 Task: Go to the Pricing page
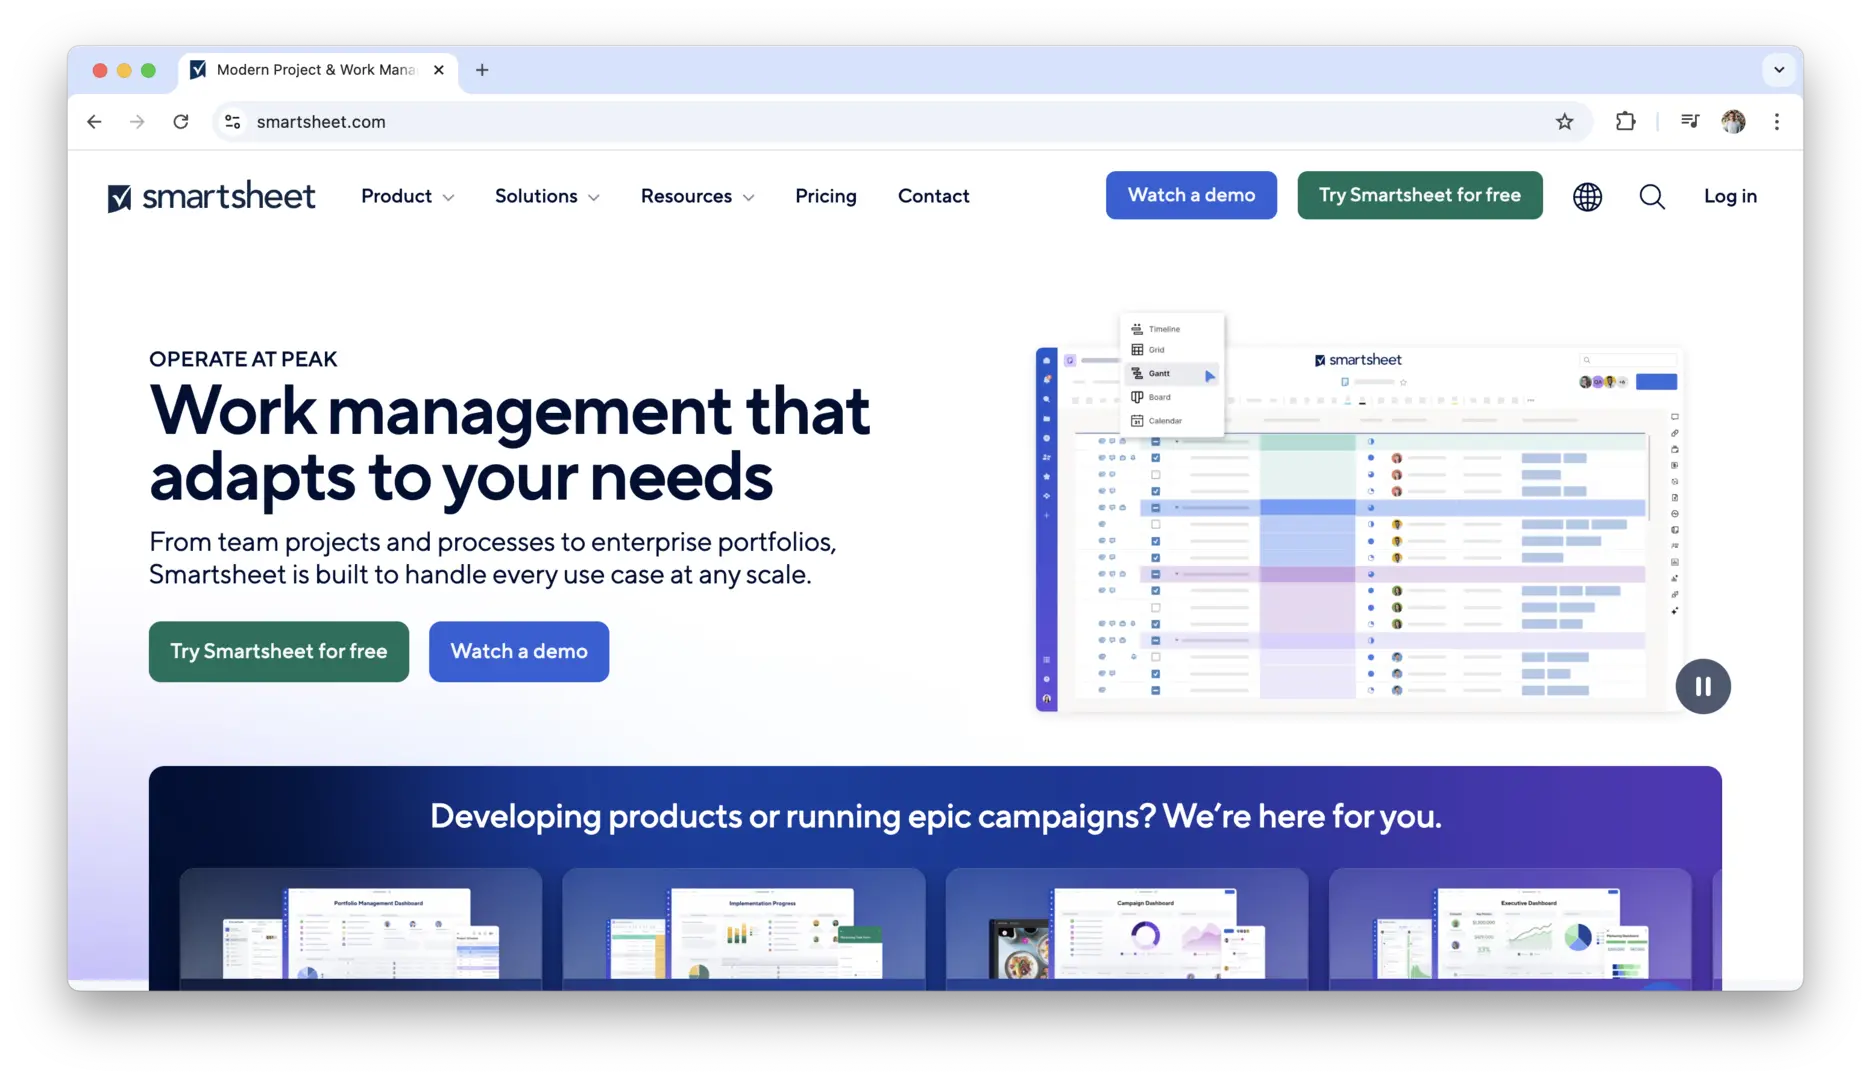(826, 196)
